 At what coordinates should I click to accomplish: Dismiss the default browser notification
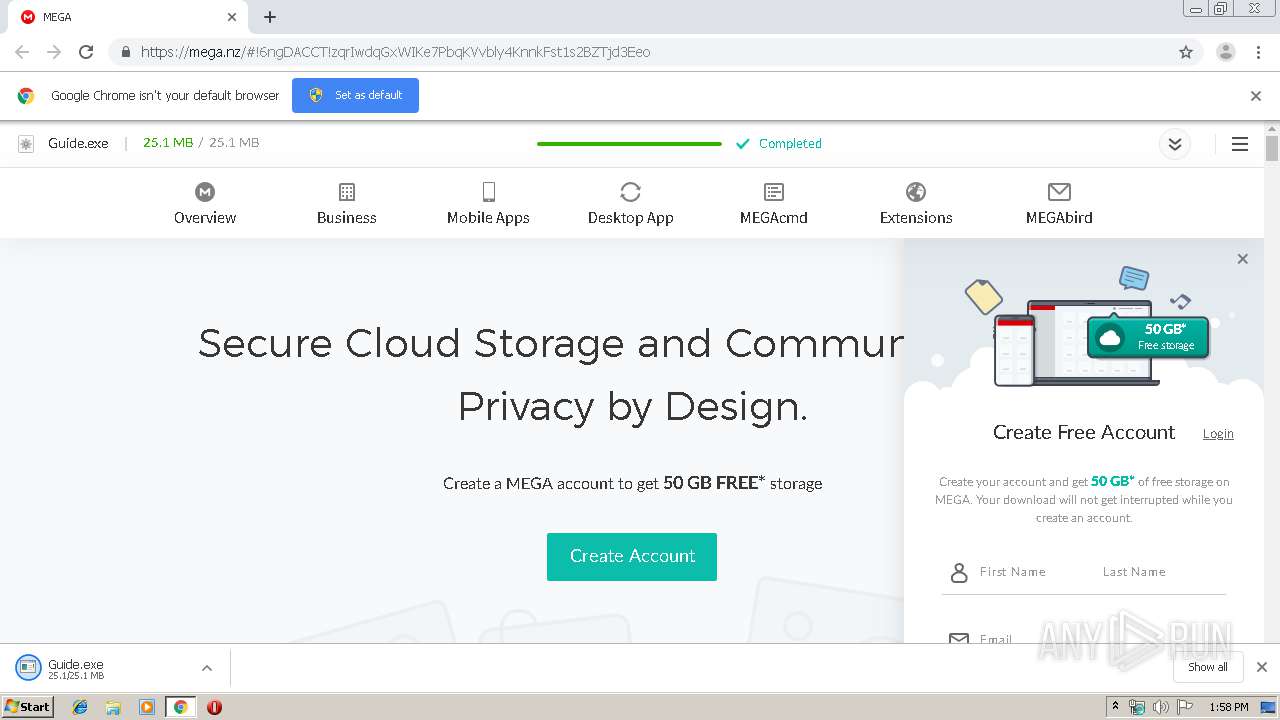click(1256, 96)
